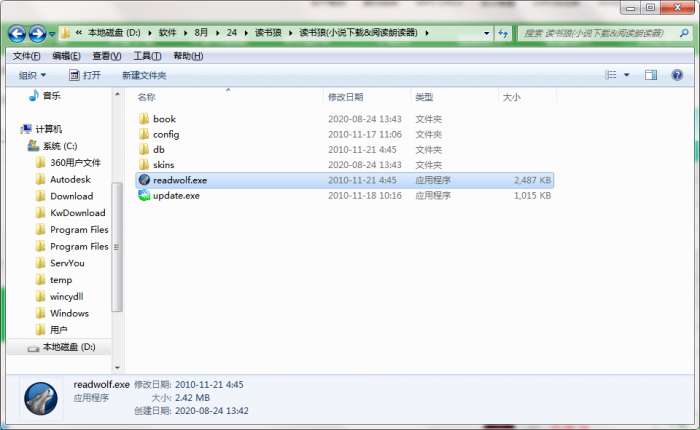The height and width of the screenshot is (430, 700).
Task: Open the Autodesk folder in tree
Action: point(70,180)
